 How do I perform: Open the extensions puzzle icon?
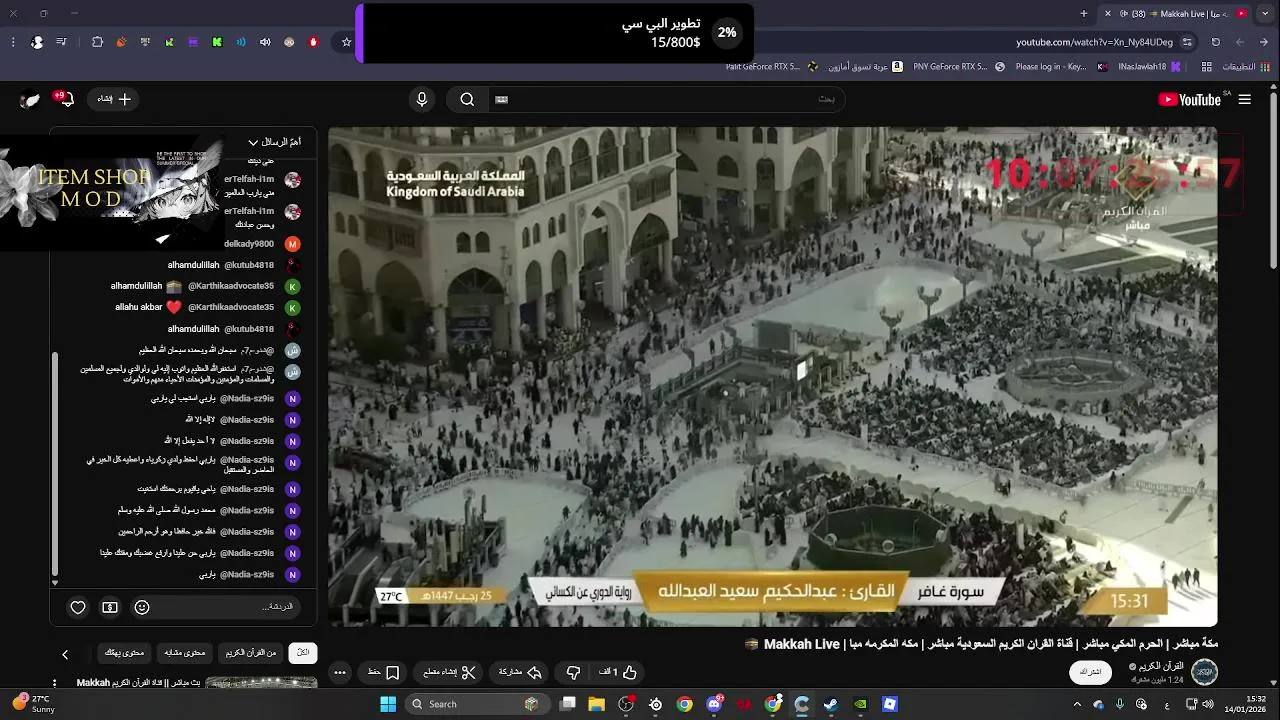(x=97, y=42)
